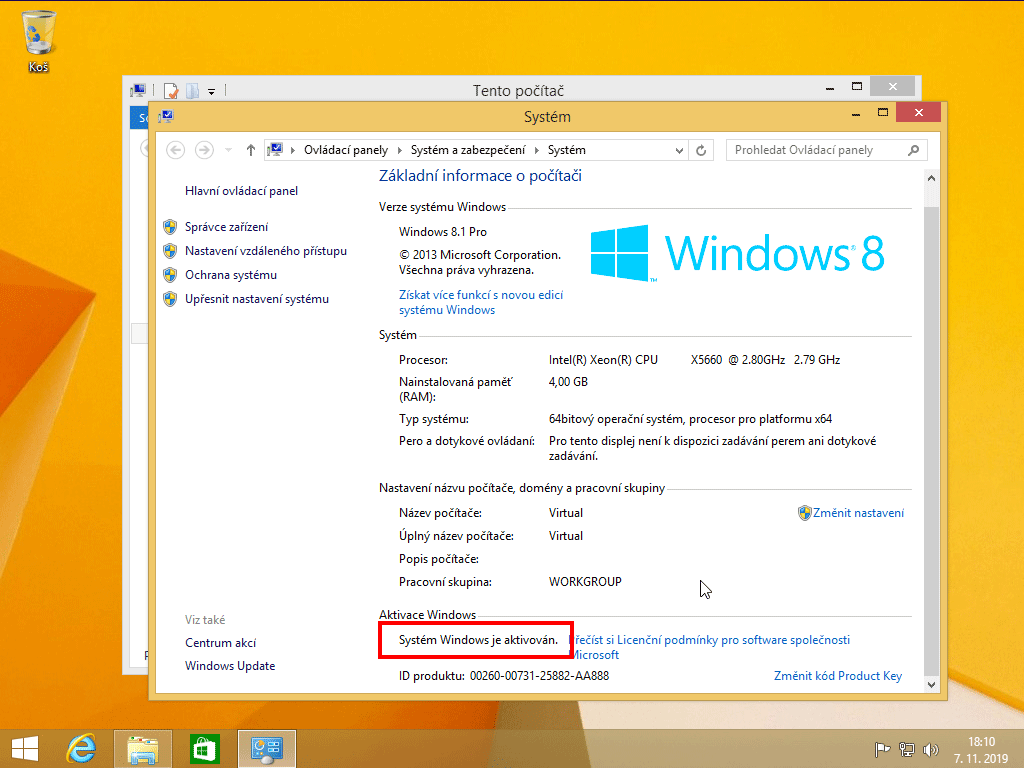
Task: Go back in the Systém window
Action: click(175, 150)
